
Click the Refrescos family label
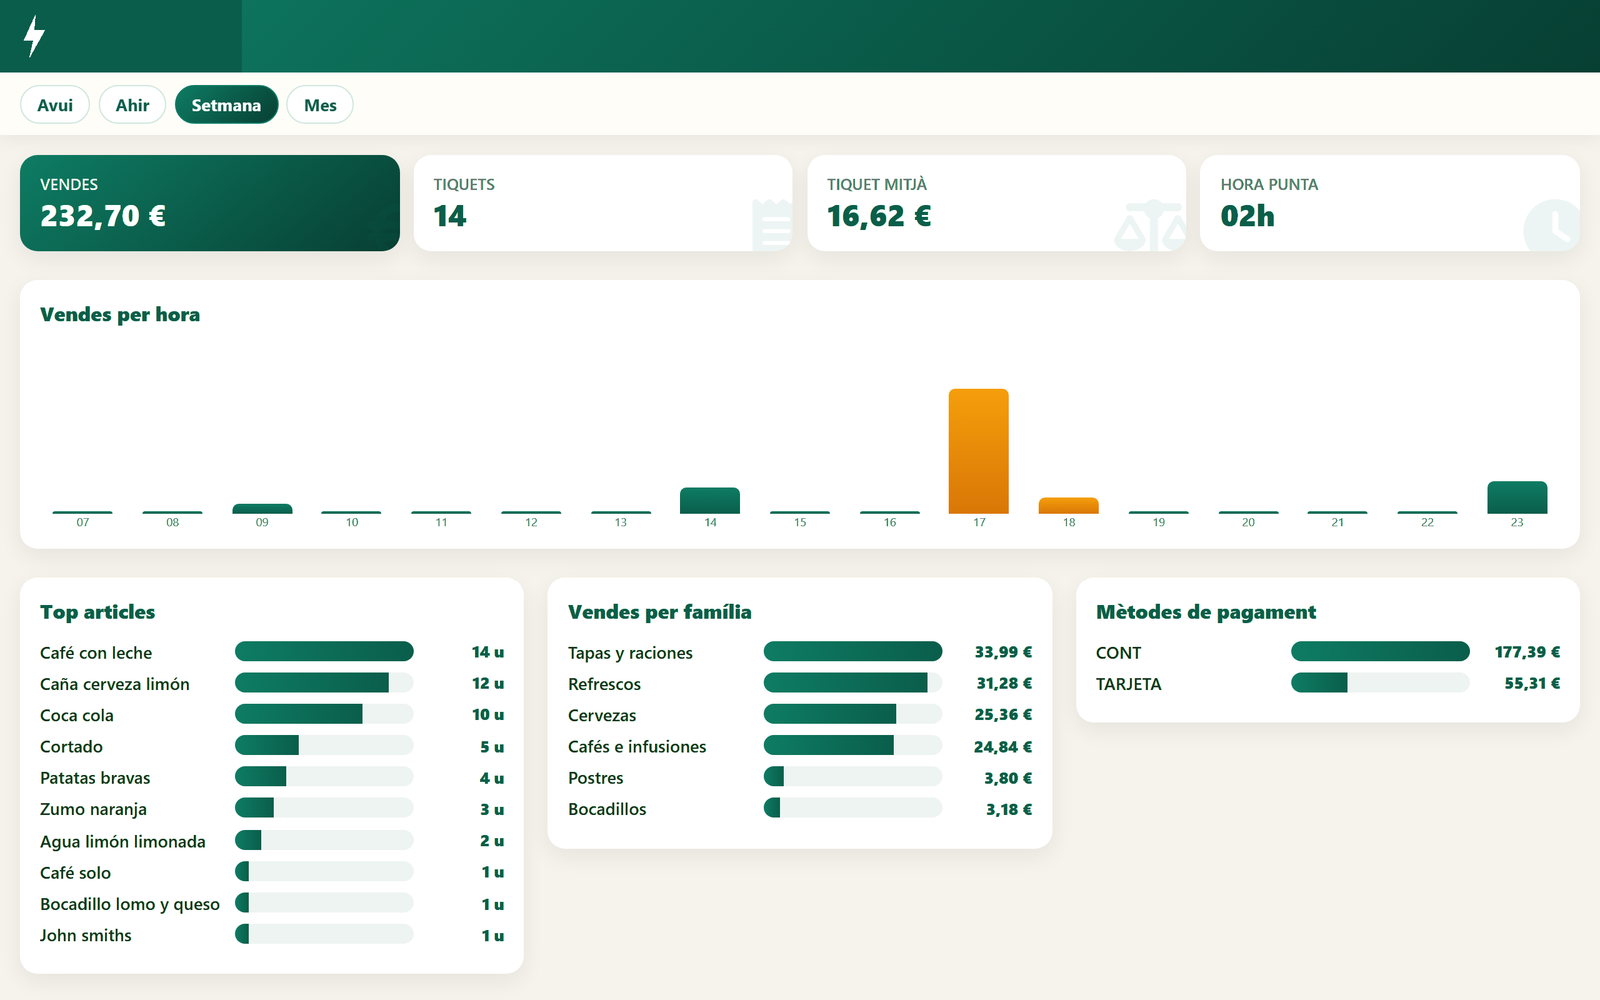(604, 684)
